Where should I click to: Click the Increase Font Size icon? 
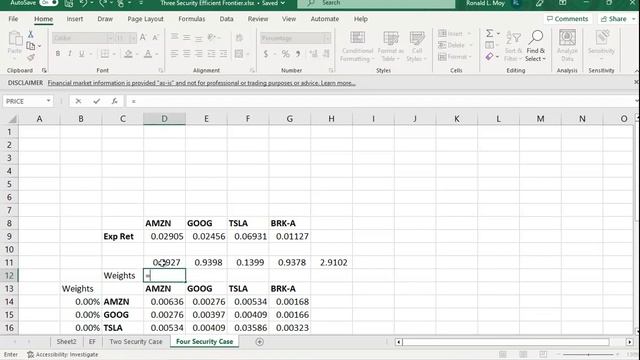coord(143,38)
